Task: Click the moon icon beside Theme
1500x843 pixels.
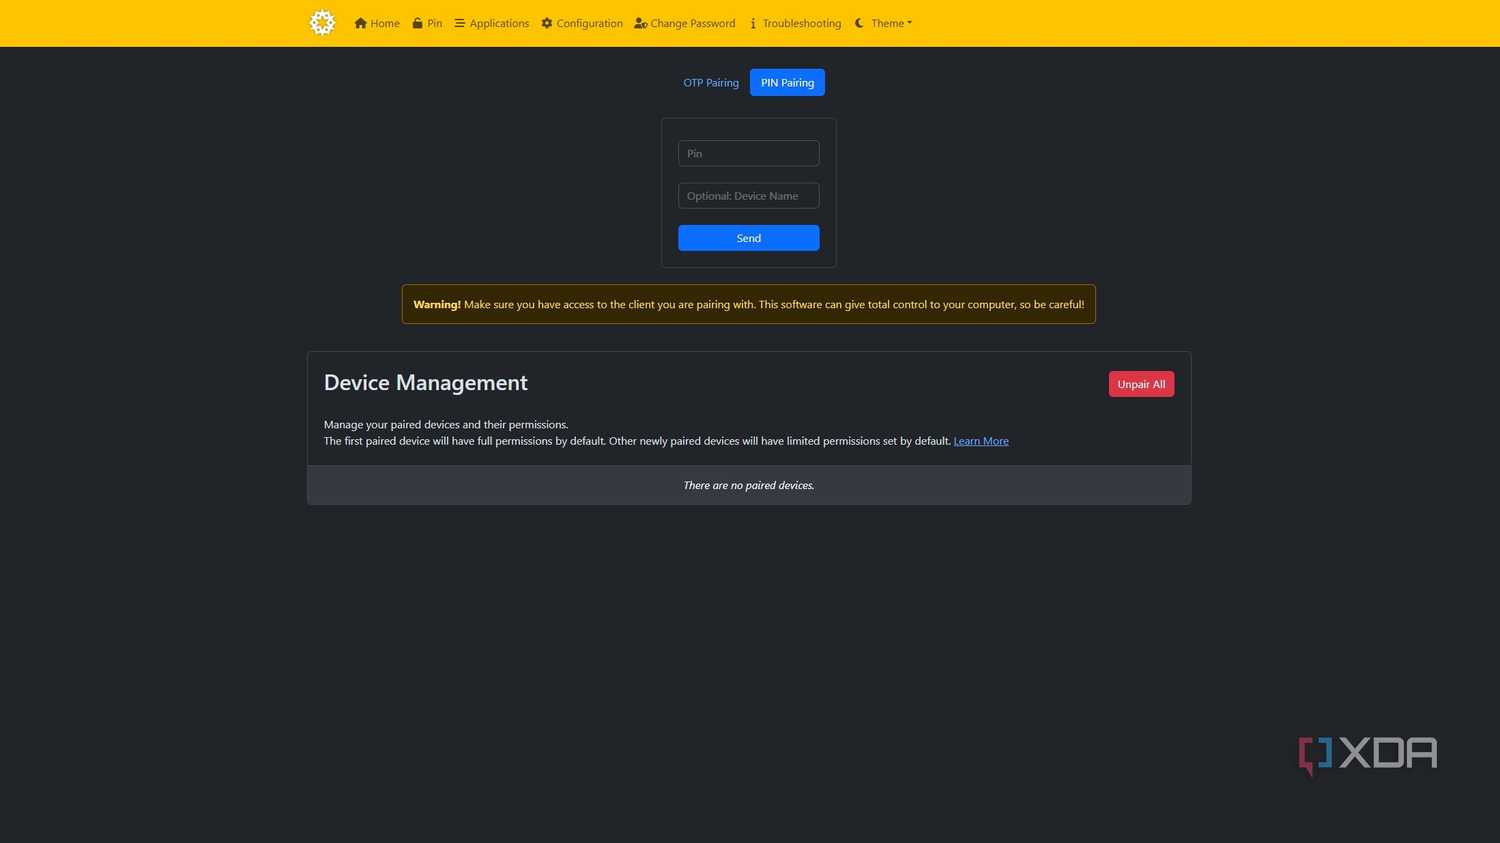Action: [x=859, y=23]
